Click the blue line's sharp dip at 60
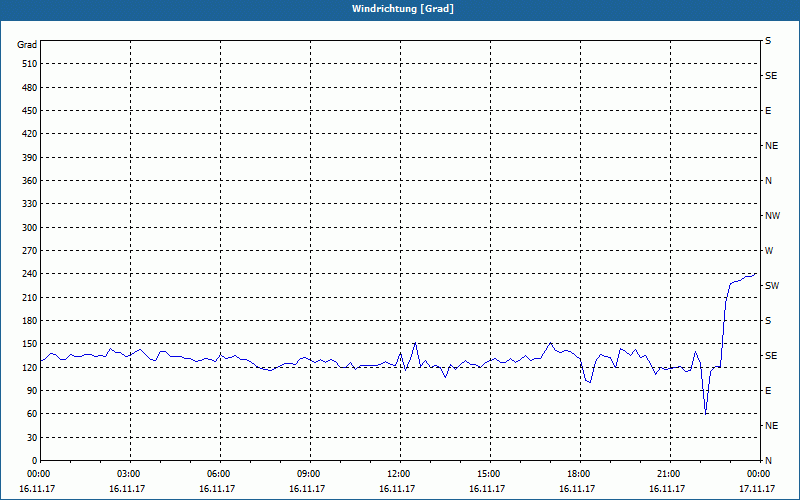 tap(706, 414)
